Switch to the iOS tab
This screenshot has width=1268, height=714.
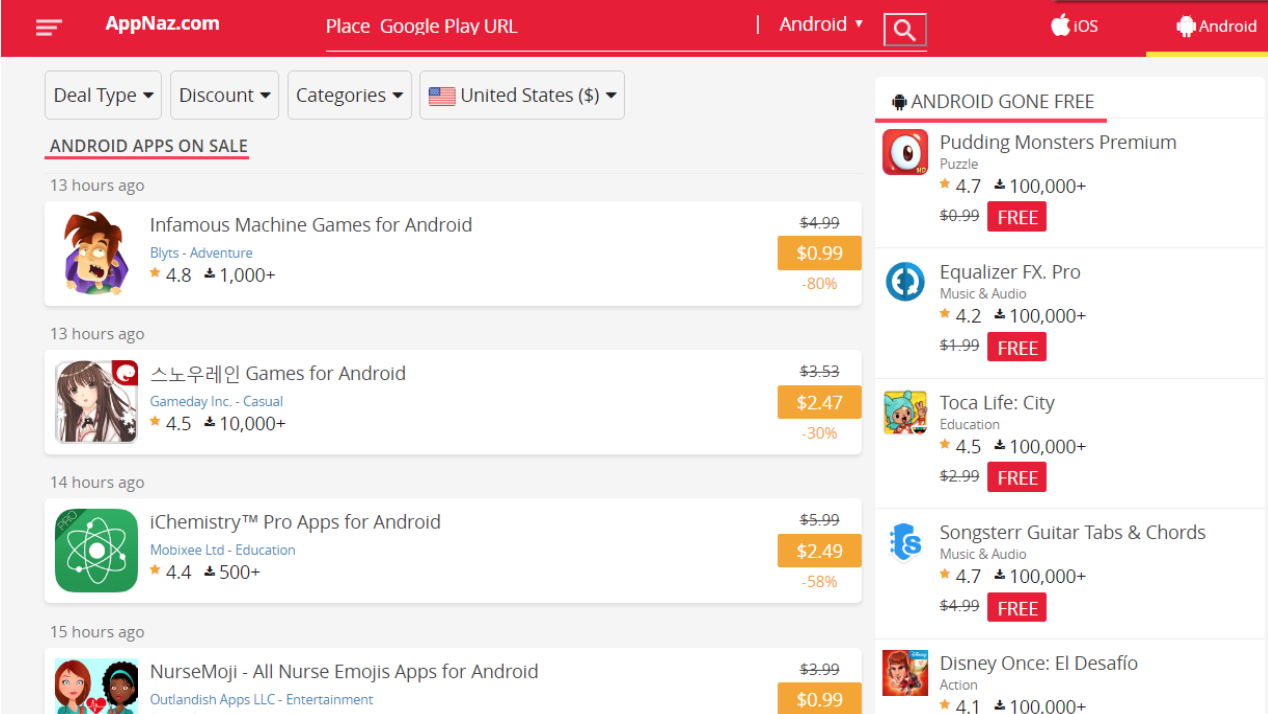1075,26
